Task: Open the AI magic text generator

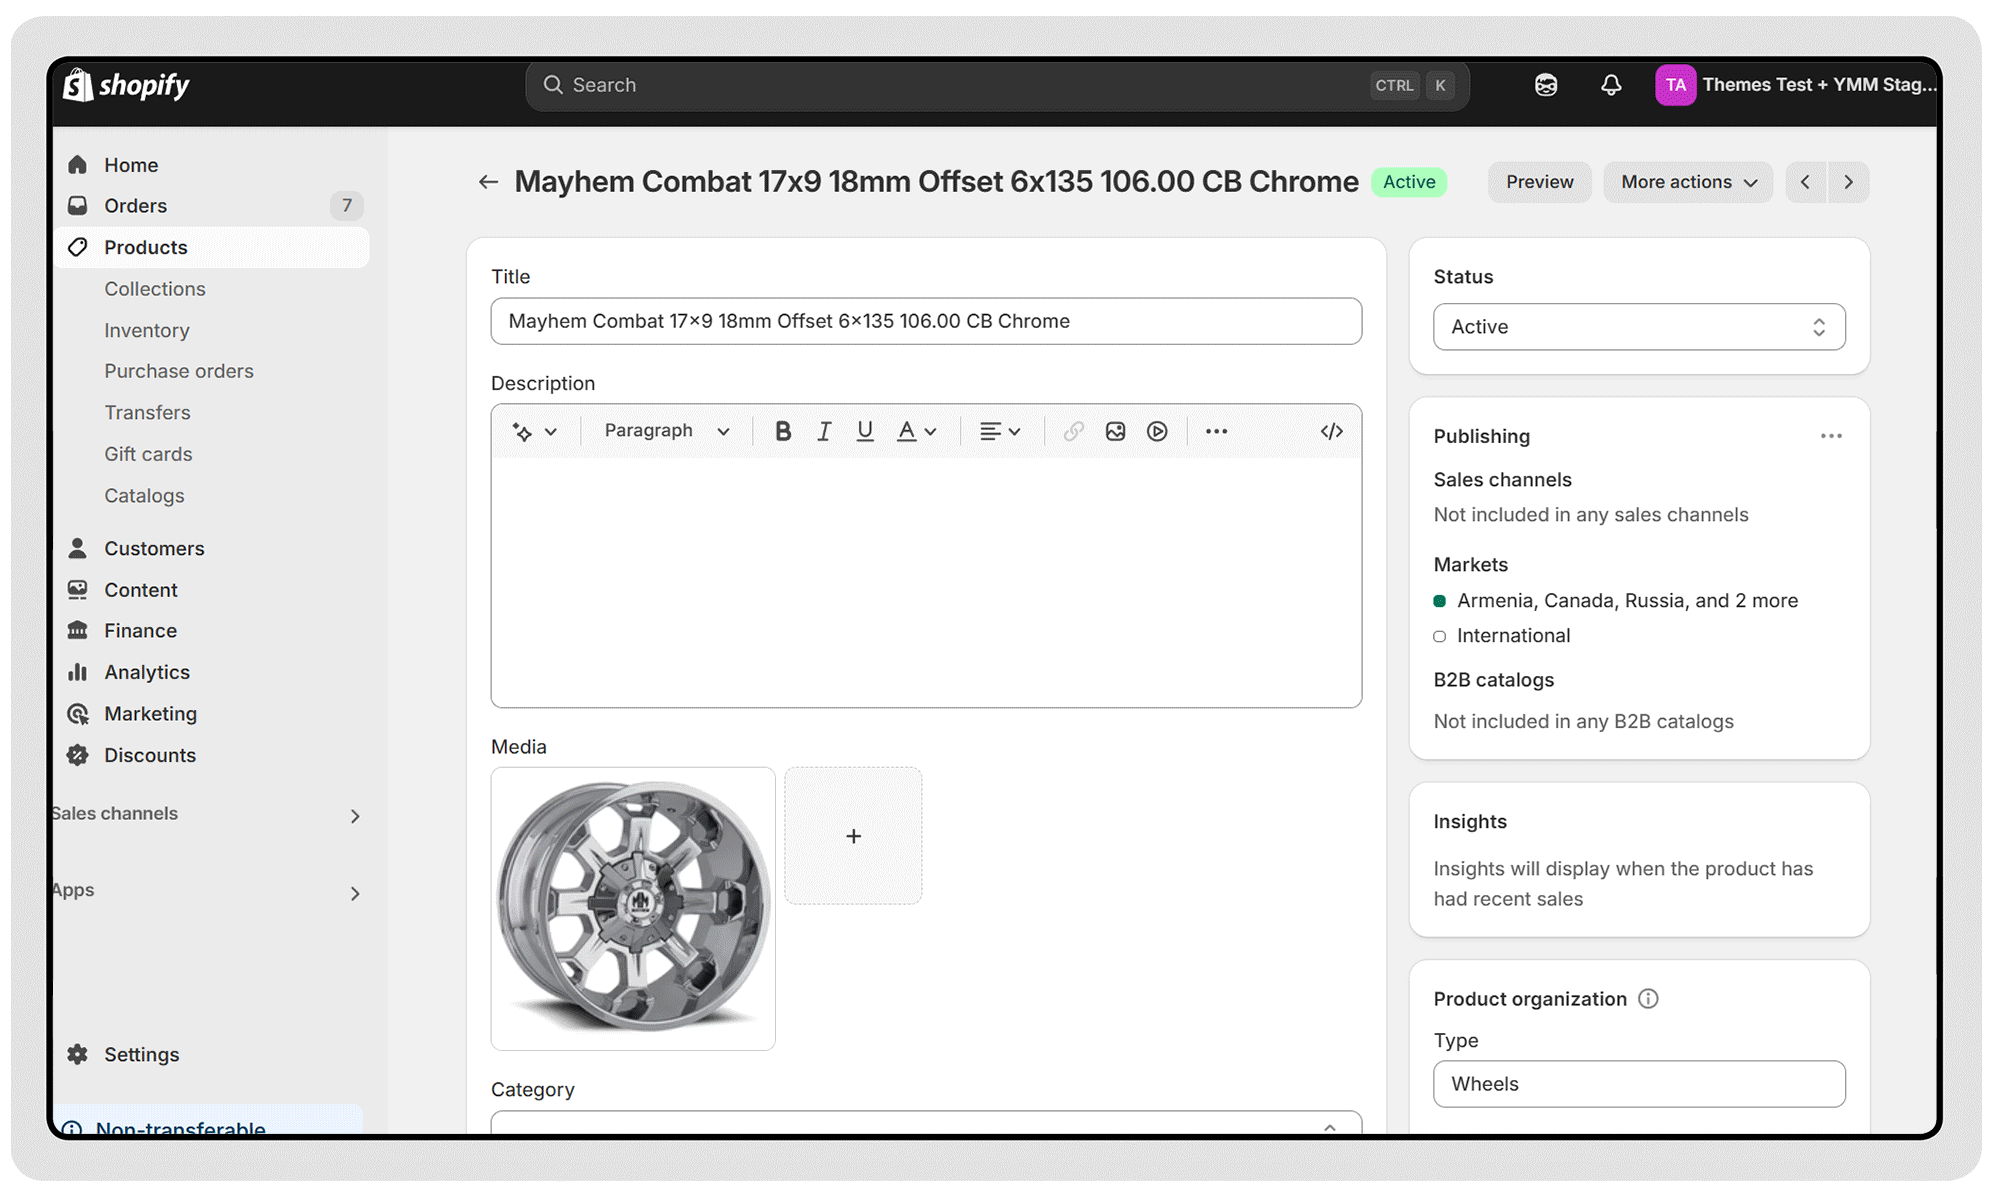Action: 534,431
